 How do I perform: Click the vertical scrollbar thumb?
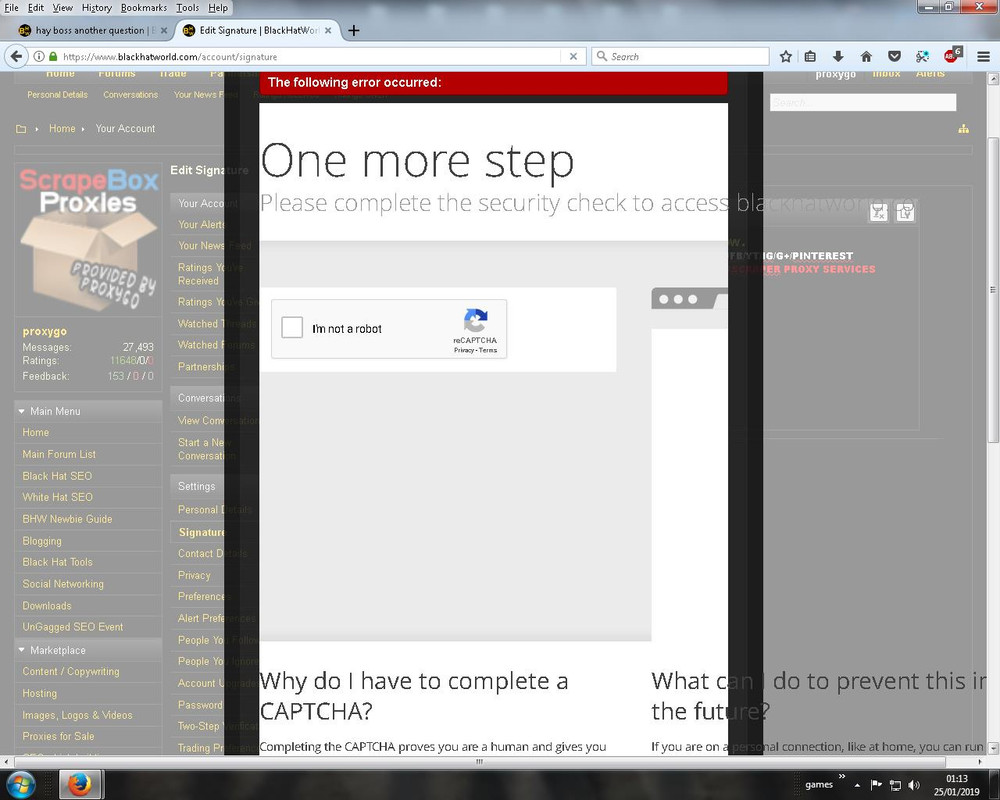point(993,289)
